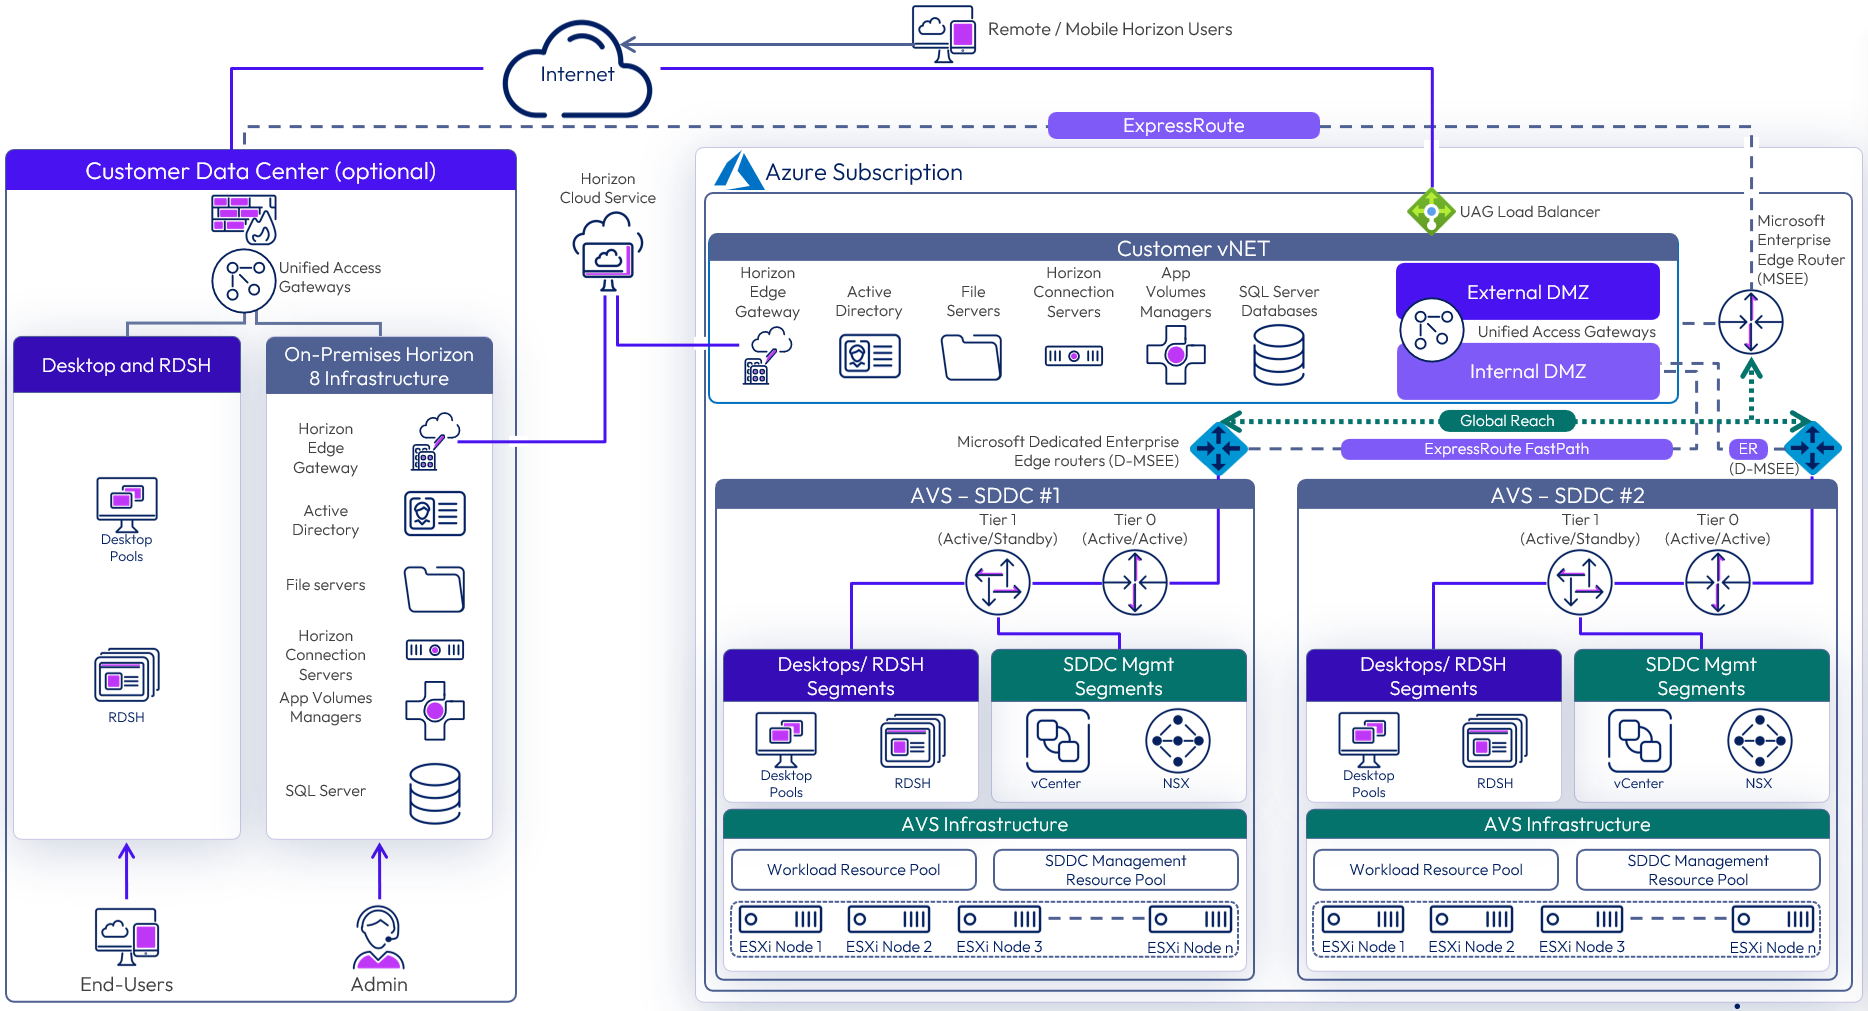
Task: Select SQL Server Databases icon in Customer vNET
Action: pyautogui.click(x=1278, y=356)
